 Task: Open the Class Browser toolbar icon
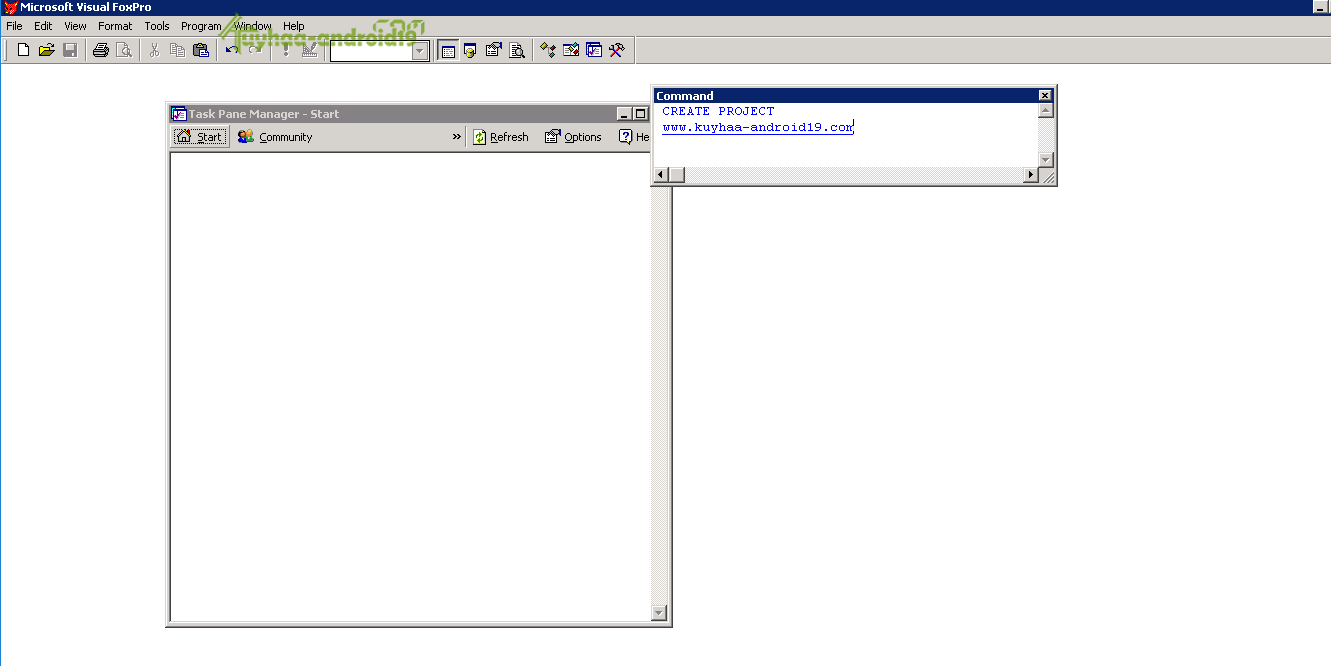click(x=548, y=50)
